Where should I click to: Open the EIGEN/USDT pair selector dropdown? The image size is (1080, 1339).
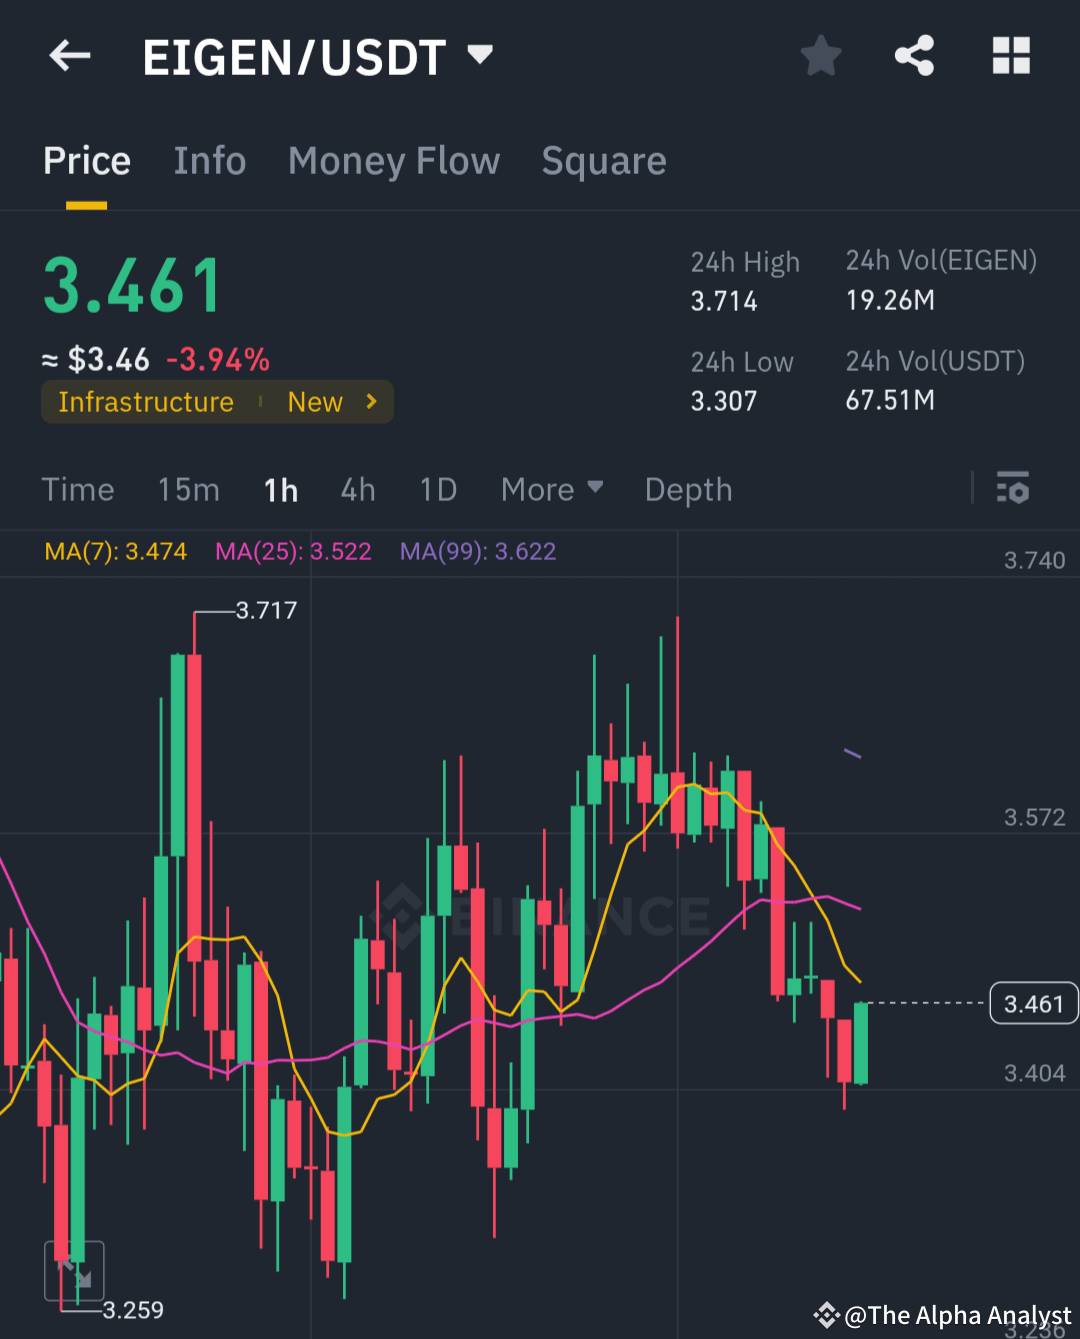click(x=480, y=55)
